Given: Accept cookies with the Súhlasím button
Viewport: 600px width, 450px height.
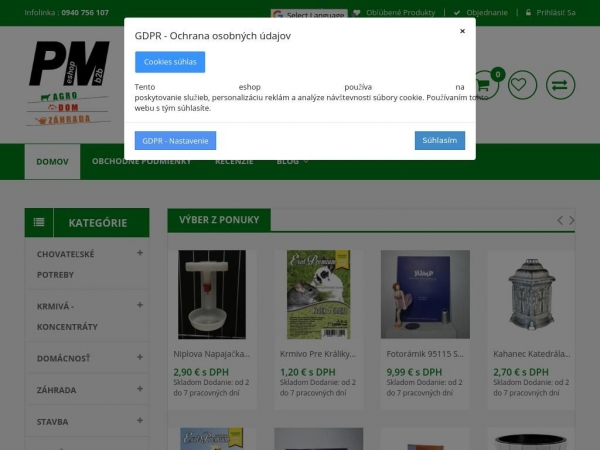Looking at the screenshot, I should pos(439,140).
